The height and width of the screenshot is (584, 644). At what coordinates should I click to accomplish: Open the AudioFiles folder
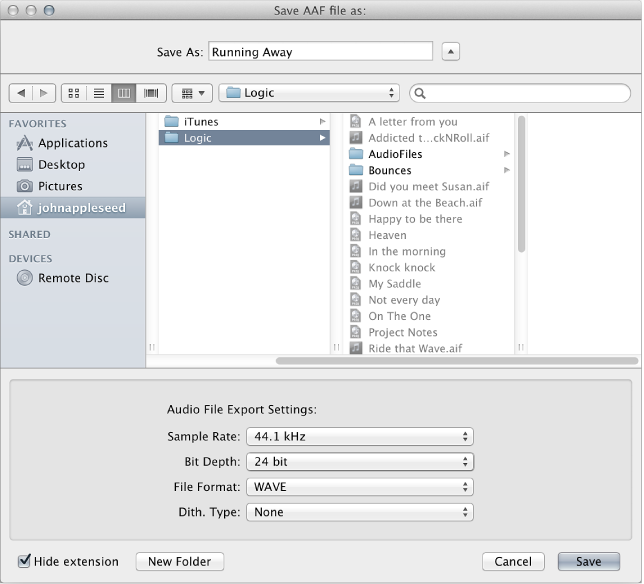click(x=429, y=154)
